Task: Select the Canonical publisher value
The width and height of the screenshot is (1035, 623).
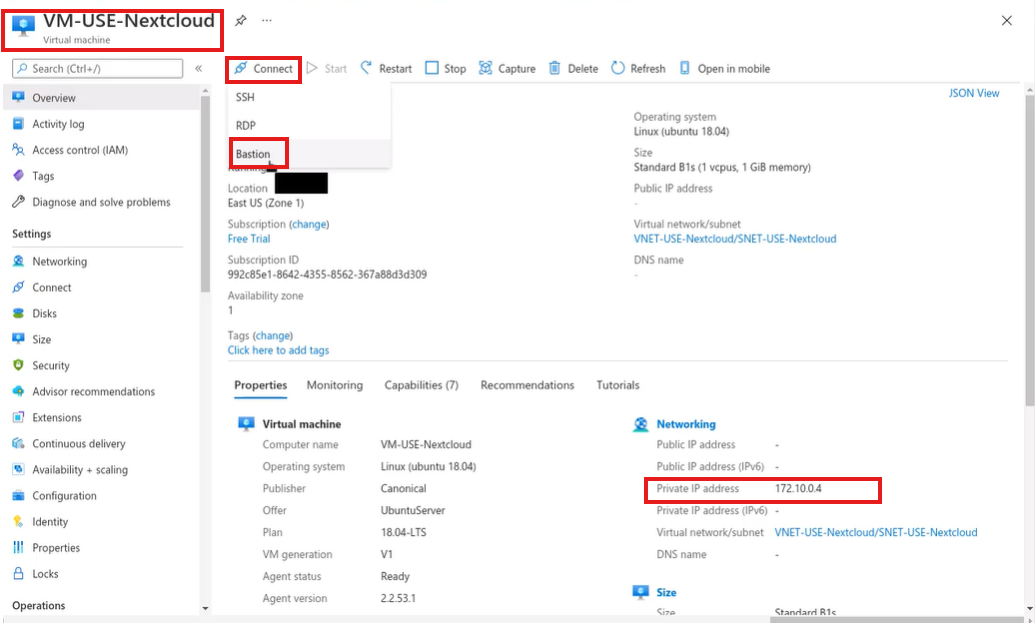Action: tap(403, 489)
